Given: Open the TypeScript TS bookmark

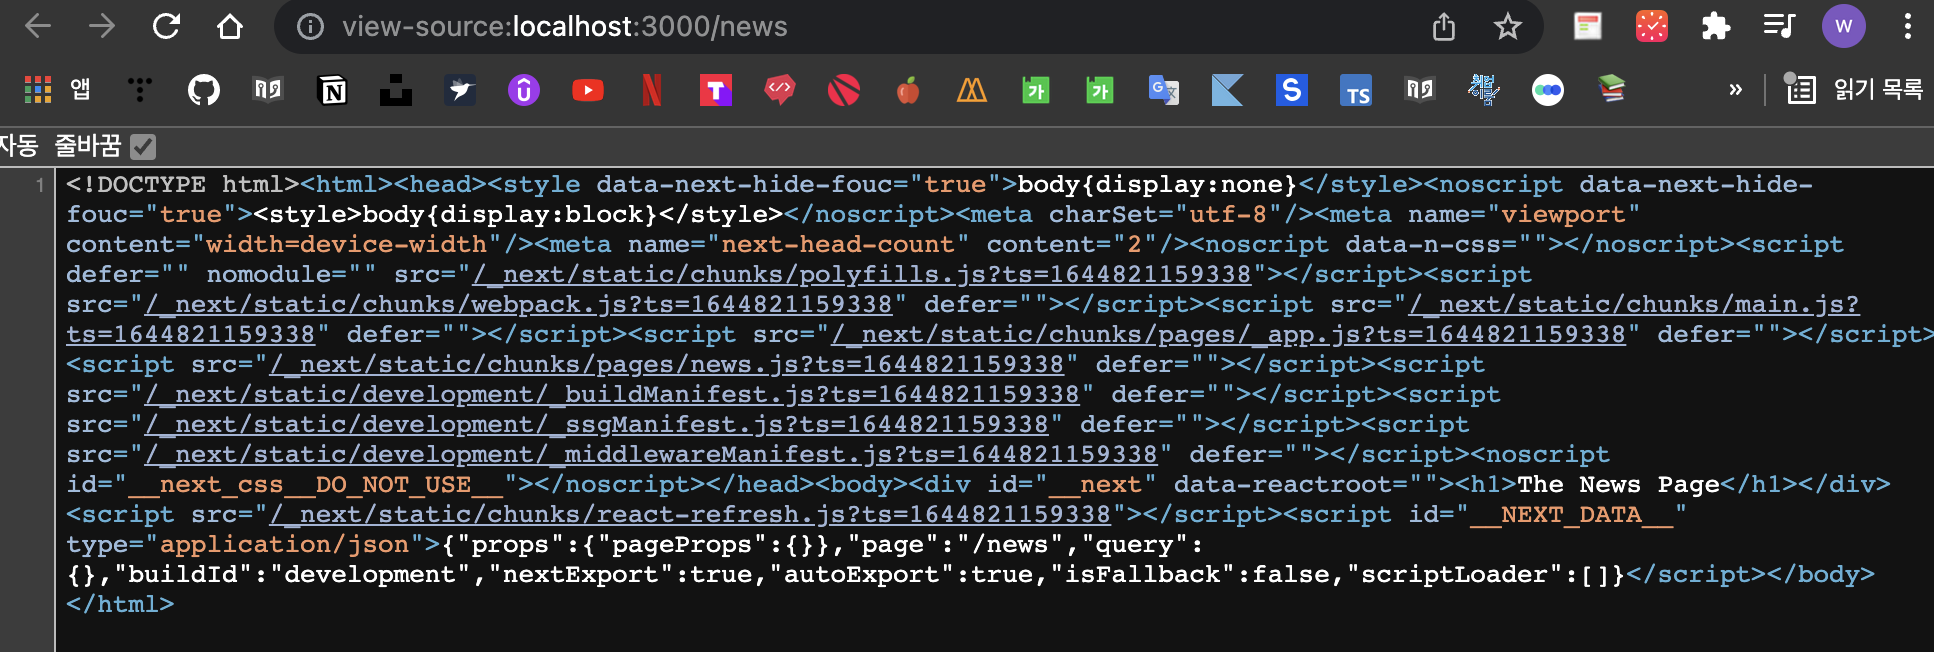Looking at the screenshot, I should [1356, 91].
